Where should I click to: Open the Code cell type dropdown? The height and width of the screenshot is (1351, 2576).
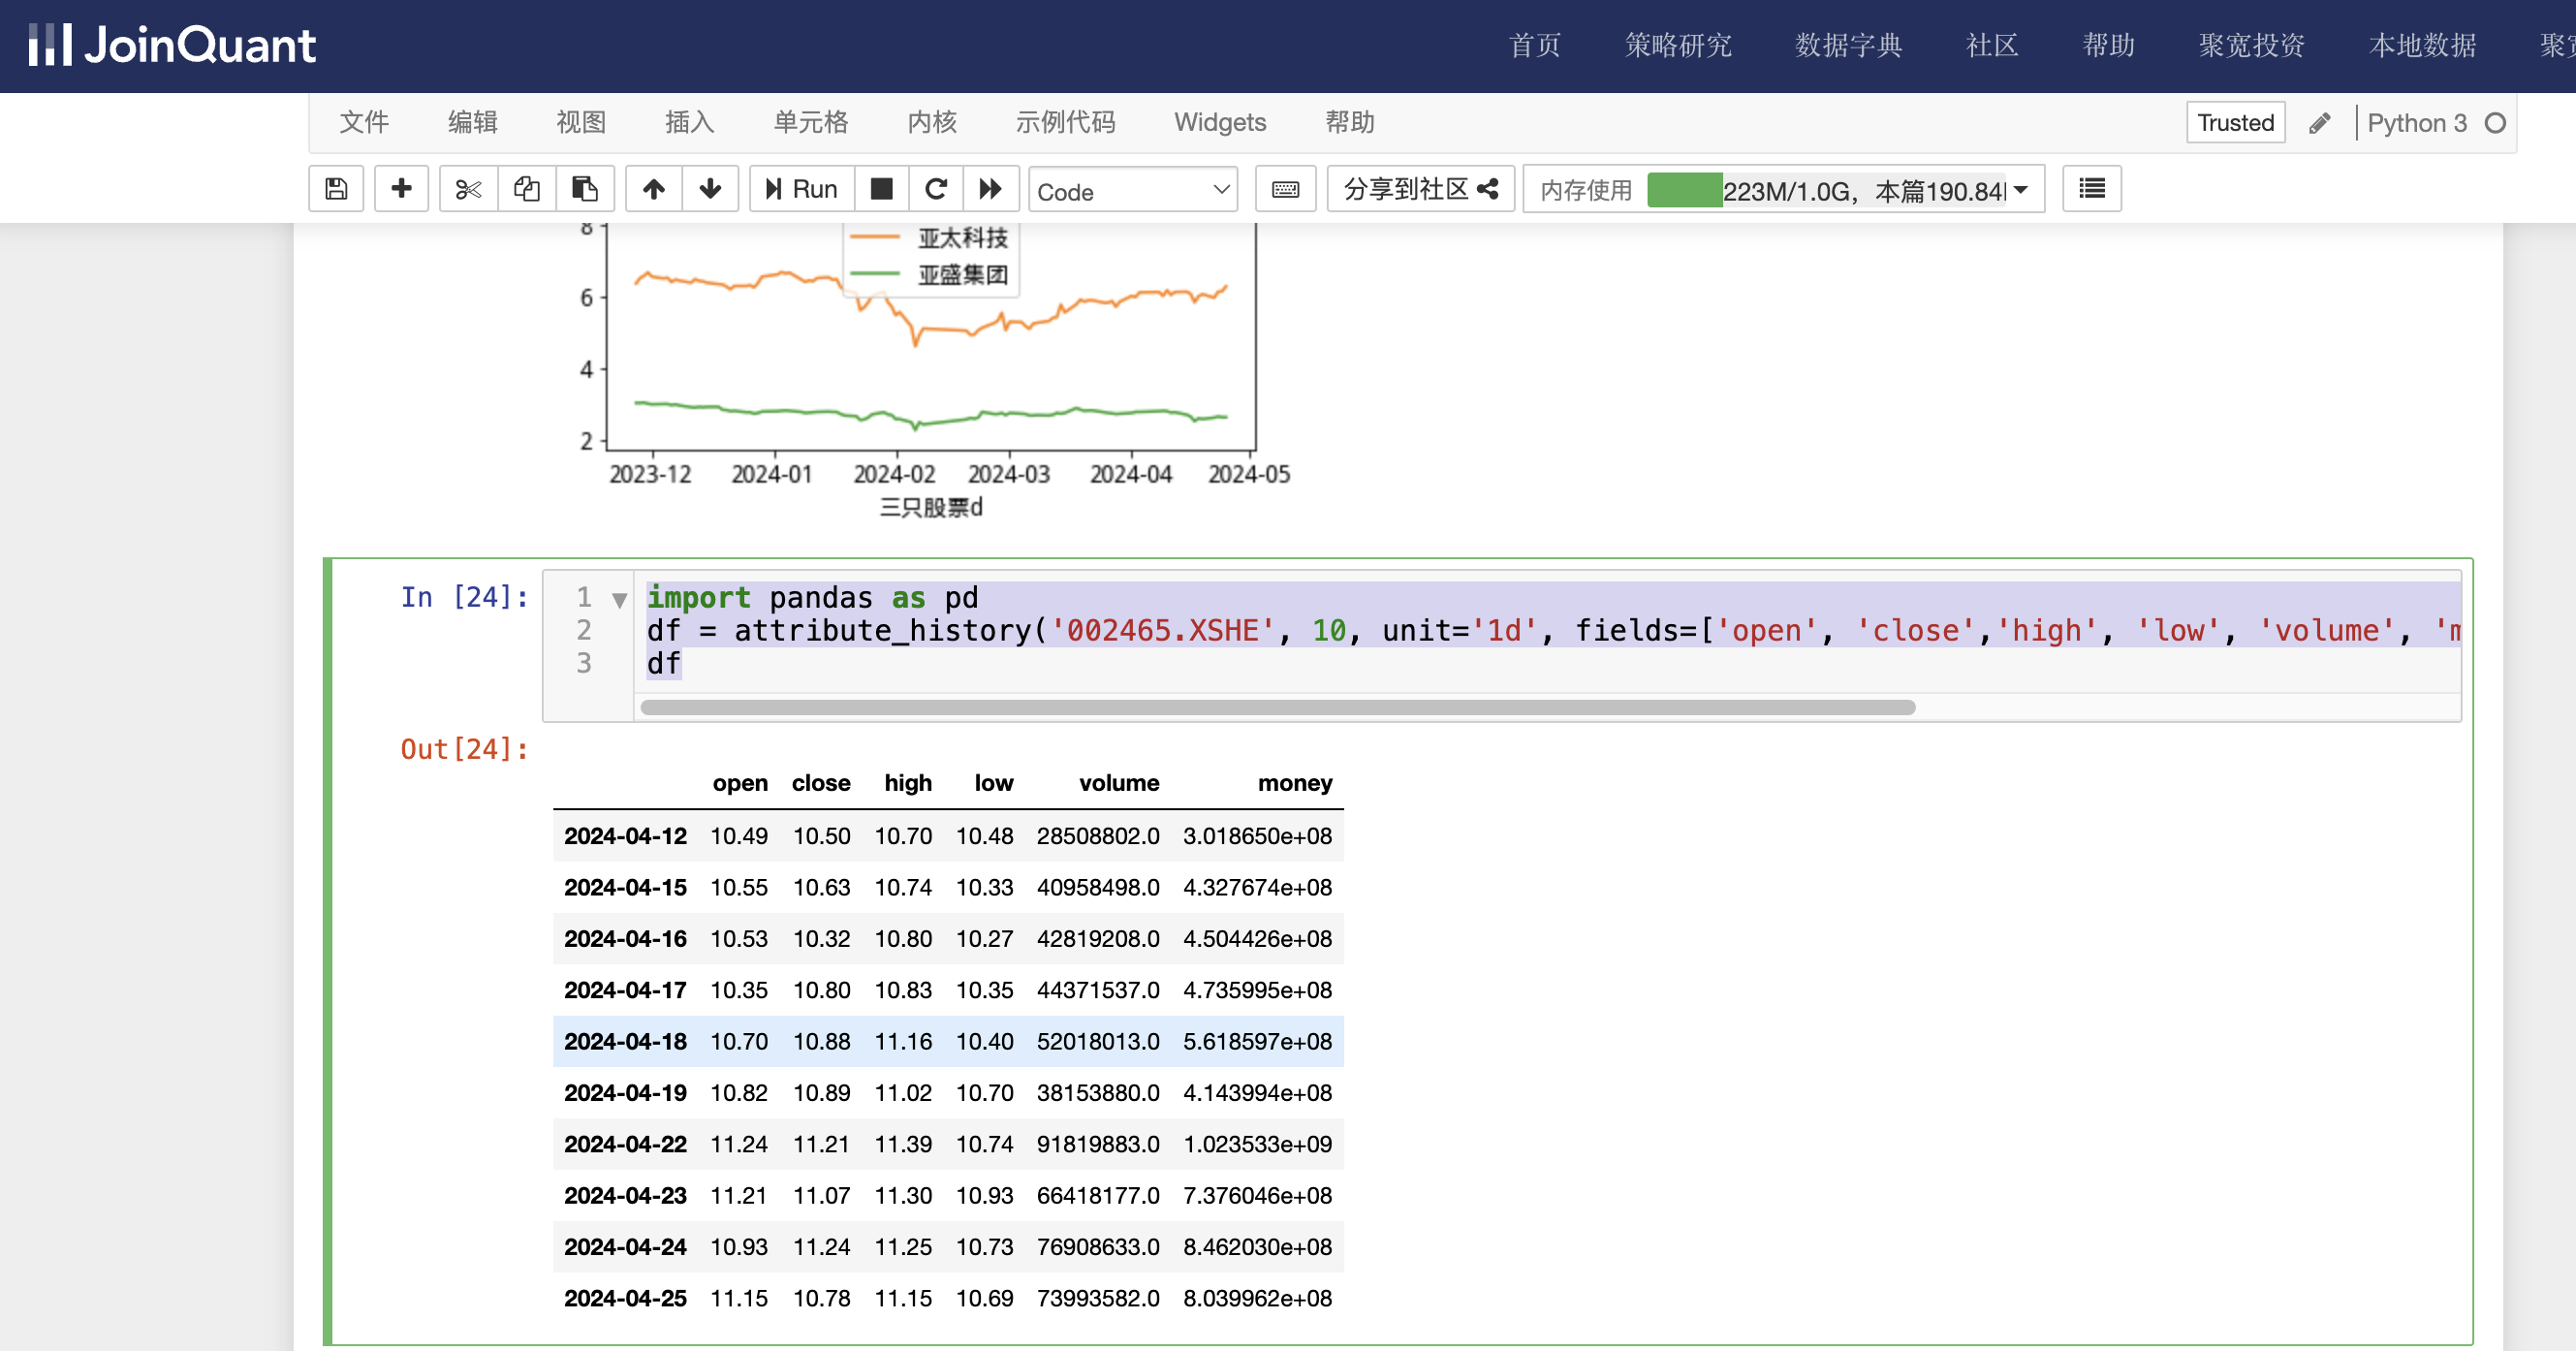(1132, 190)
